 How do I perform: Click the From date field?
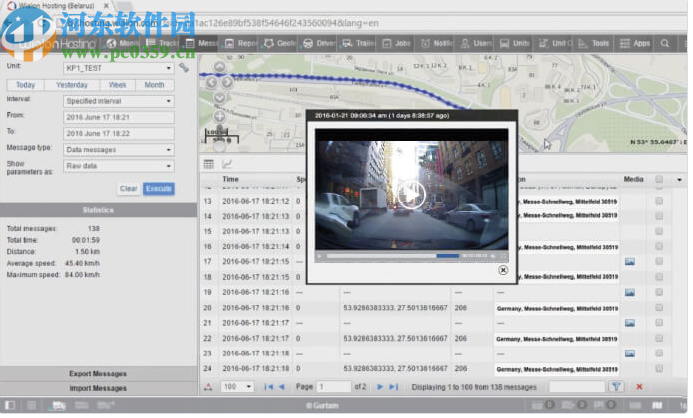pos(119,118)
